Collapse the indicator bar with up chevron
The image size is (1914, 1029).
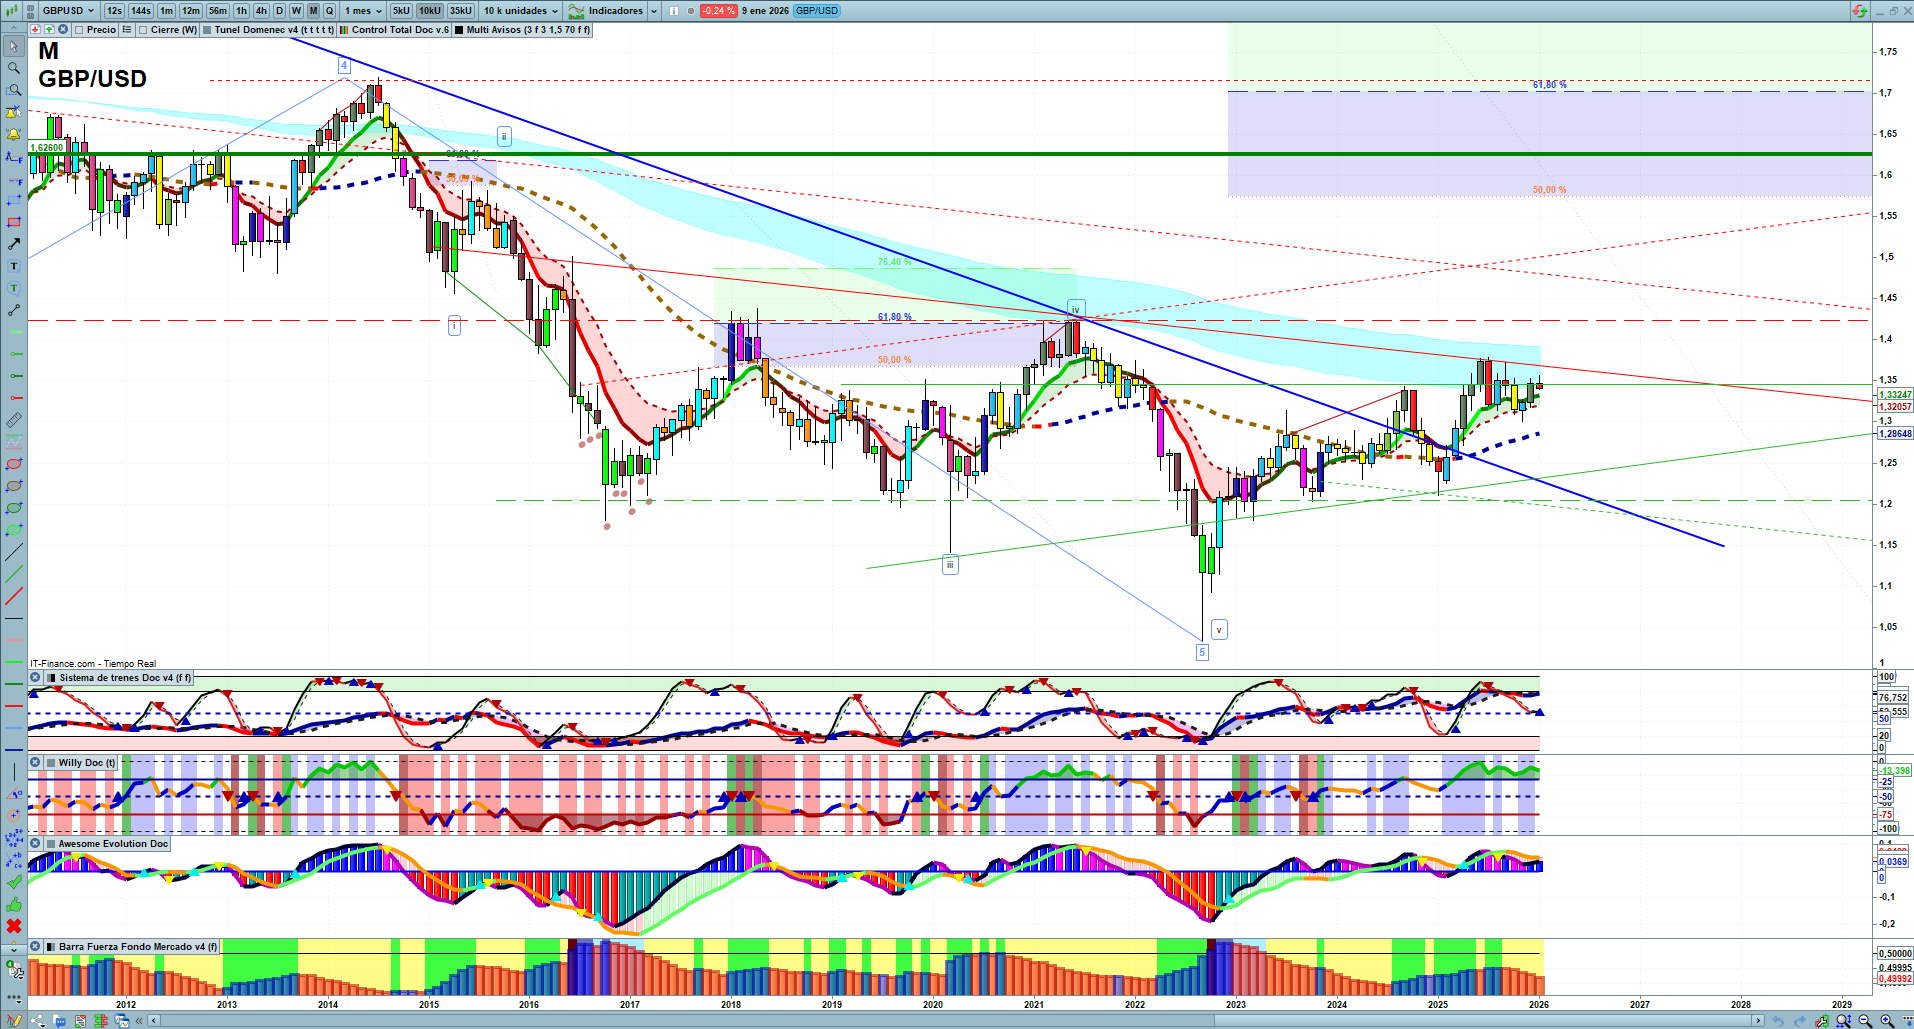[x=13, y=30]
